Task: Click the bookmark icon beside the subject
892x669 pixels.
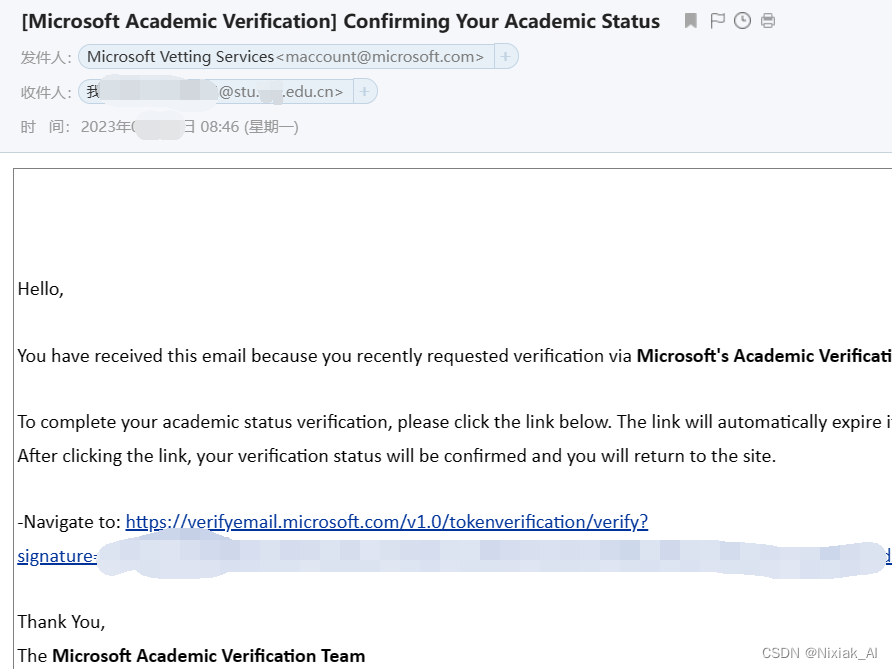Action: click(x=691, y=21)
